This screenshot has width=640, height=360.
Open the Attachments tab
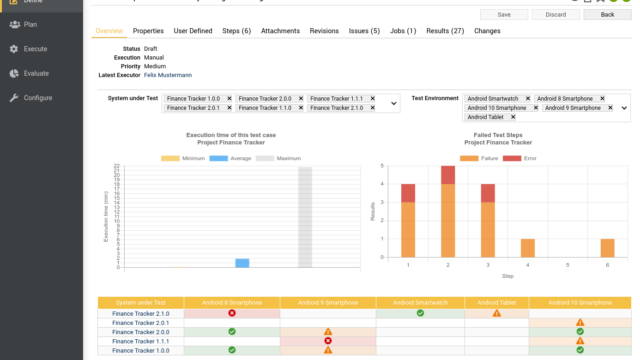click(280, 31)
